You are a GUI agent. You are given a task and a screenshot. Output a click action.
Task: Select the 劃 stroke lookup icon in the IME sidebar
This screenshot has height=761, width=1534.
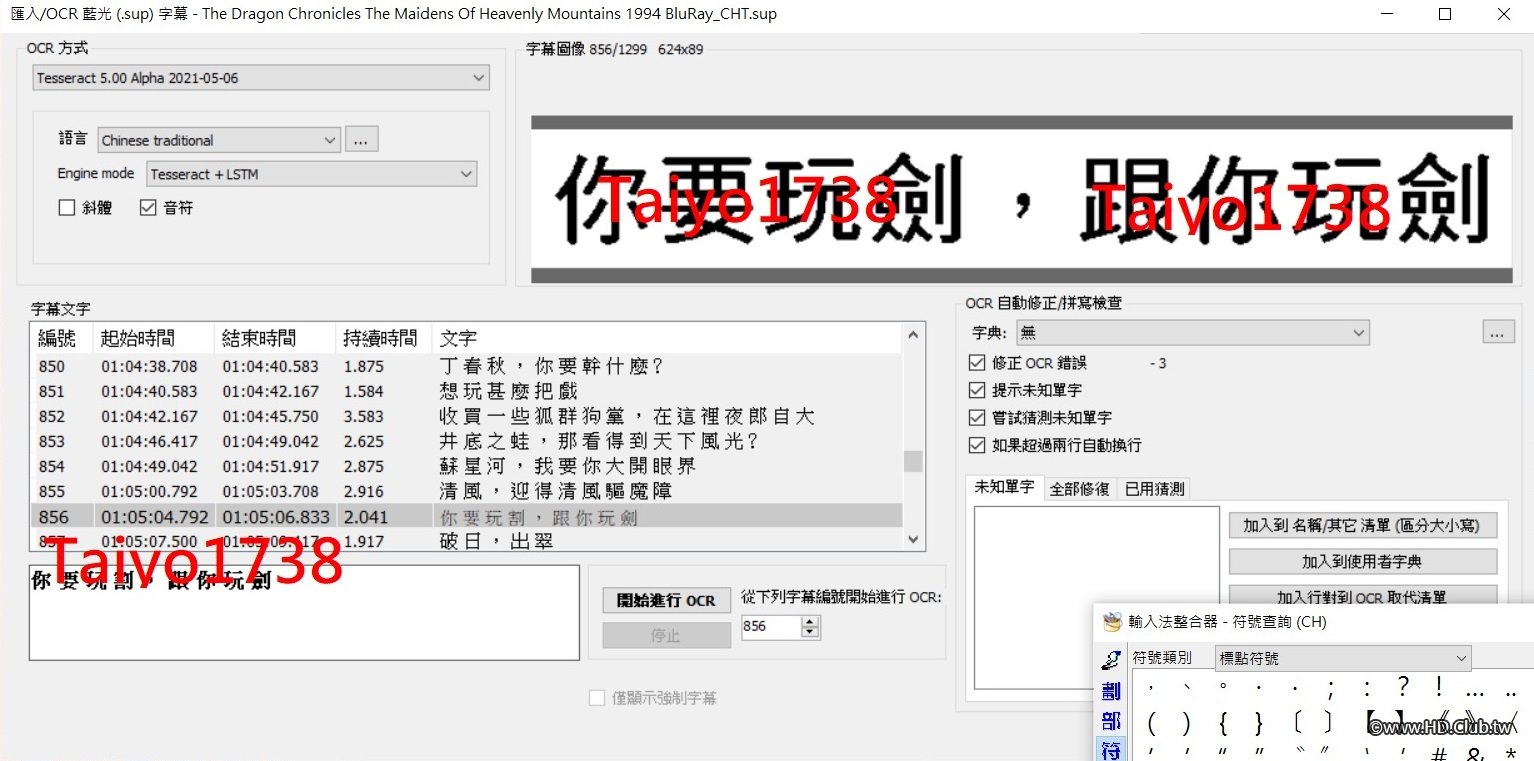click(x=1111, y=691)
